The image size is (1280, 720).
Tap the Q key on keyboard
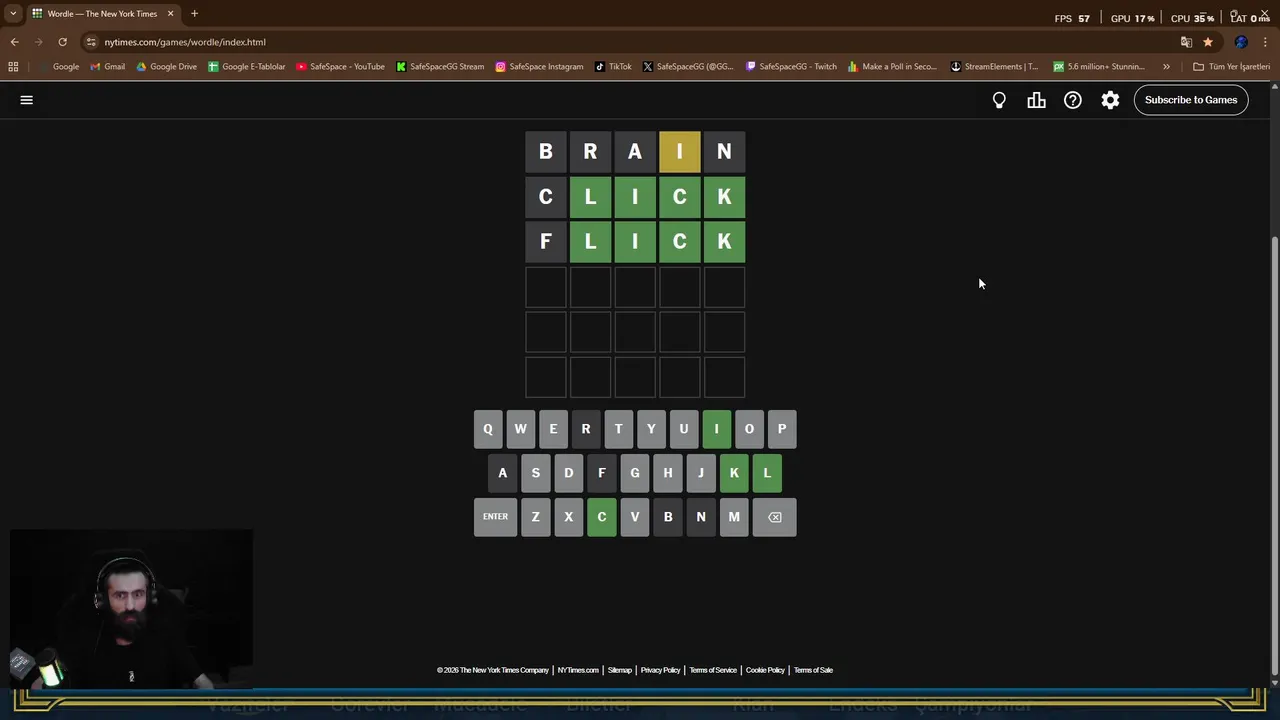coord(488,429)
